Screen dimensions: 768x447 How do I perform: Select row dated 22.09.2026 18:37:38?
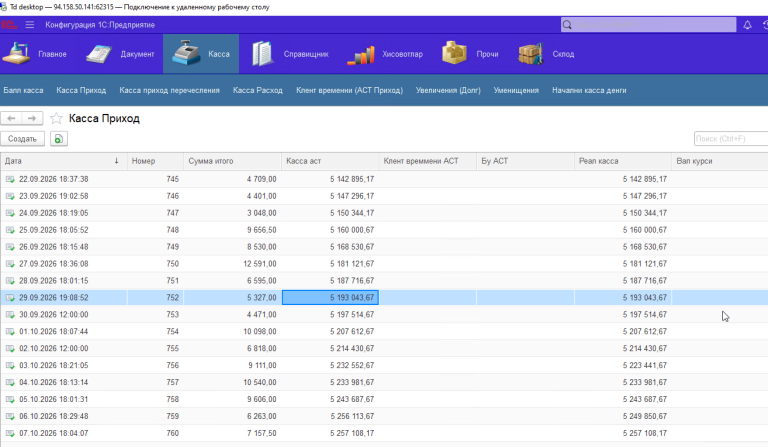click(x=384, y=179)
